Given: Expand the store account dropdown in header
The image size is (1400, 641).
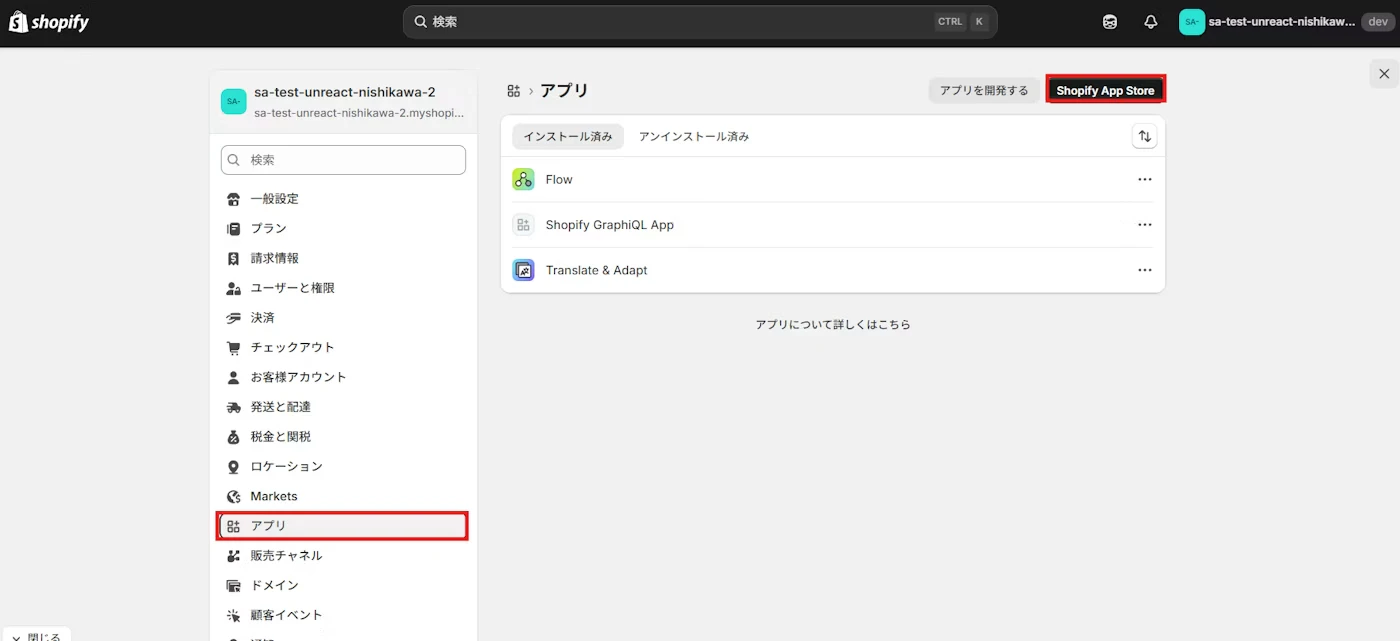Looking at the screenshot, I should (1285, 22).
